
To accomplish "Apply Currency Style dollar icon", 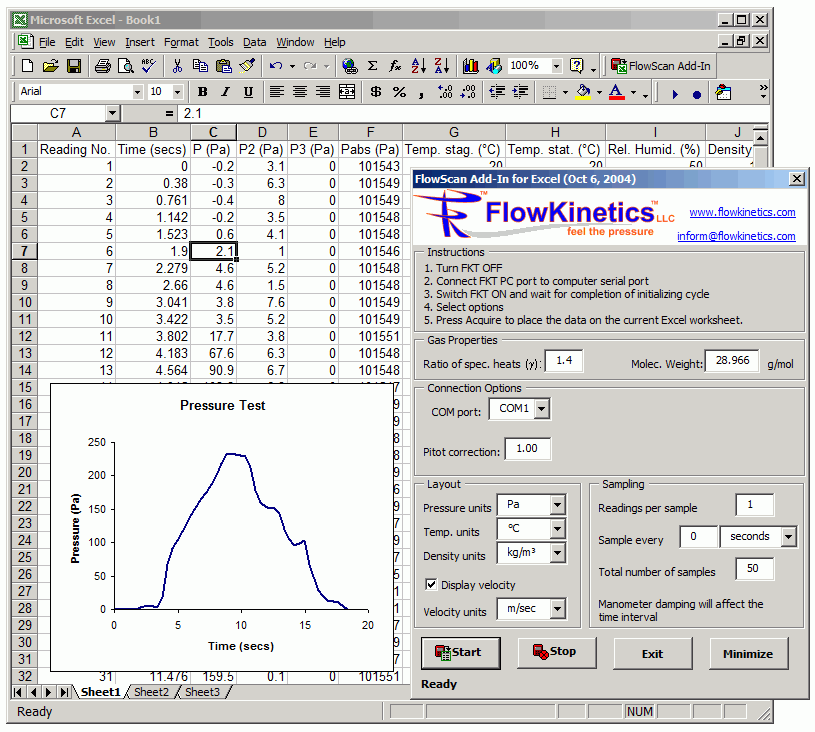I will (x=375, y=92).
